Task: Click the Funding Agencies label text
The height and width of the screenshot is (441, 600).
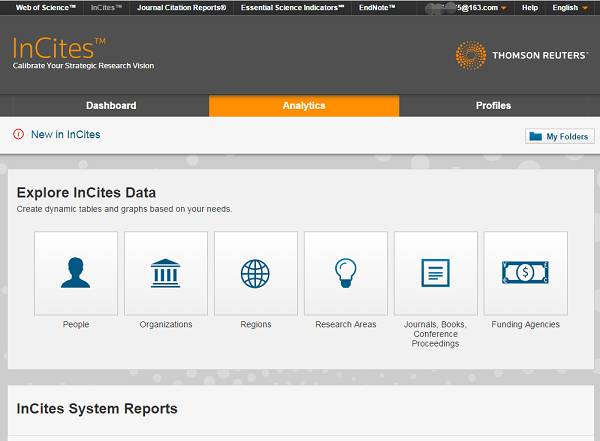Action: point(525,324)
